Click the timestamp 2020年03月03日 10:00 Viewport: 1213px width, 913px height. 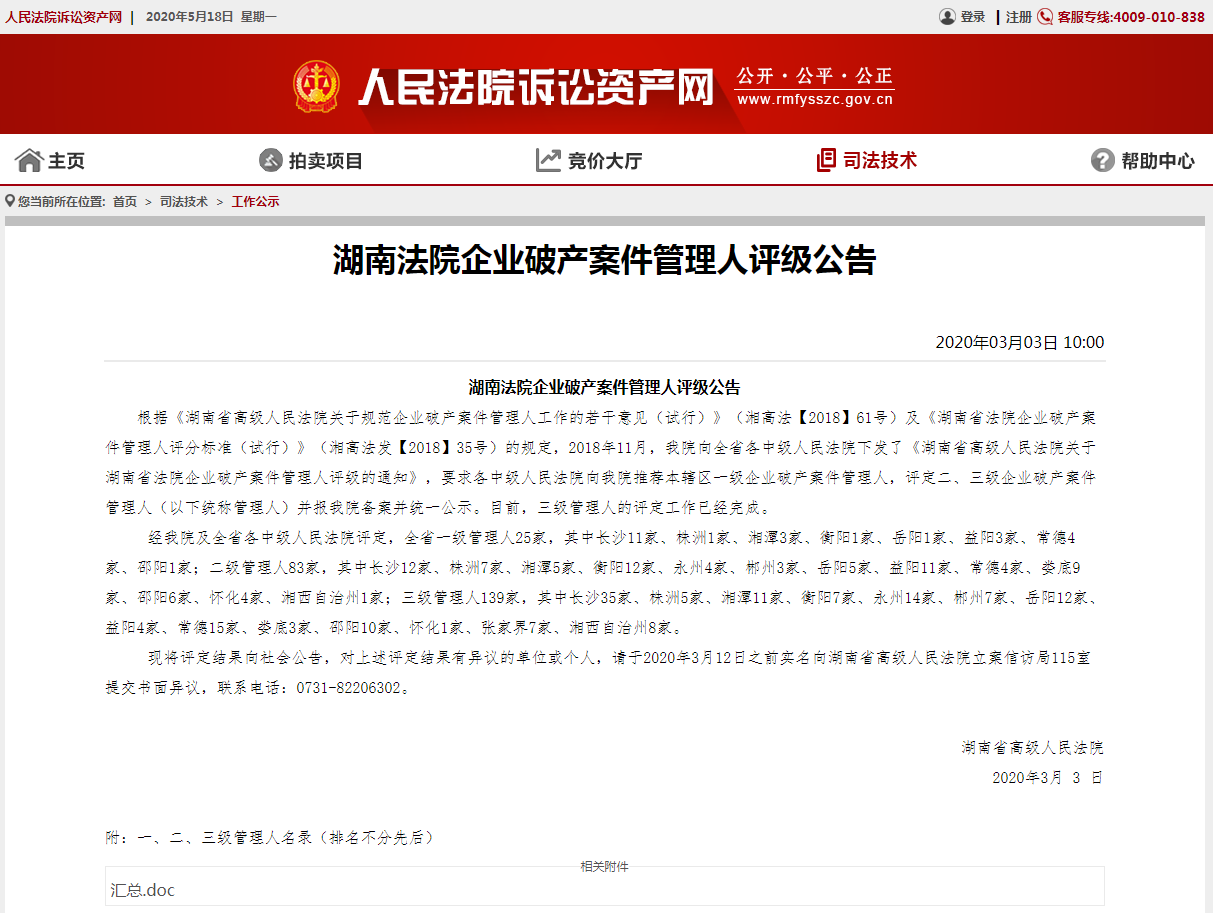(1020, 342)
